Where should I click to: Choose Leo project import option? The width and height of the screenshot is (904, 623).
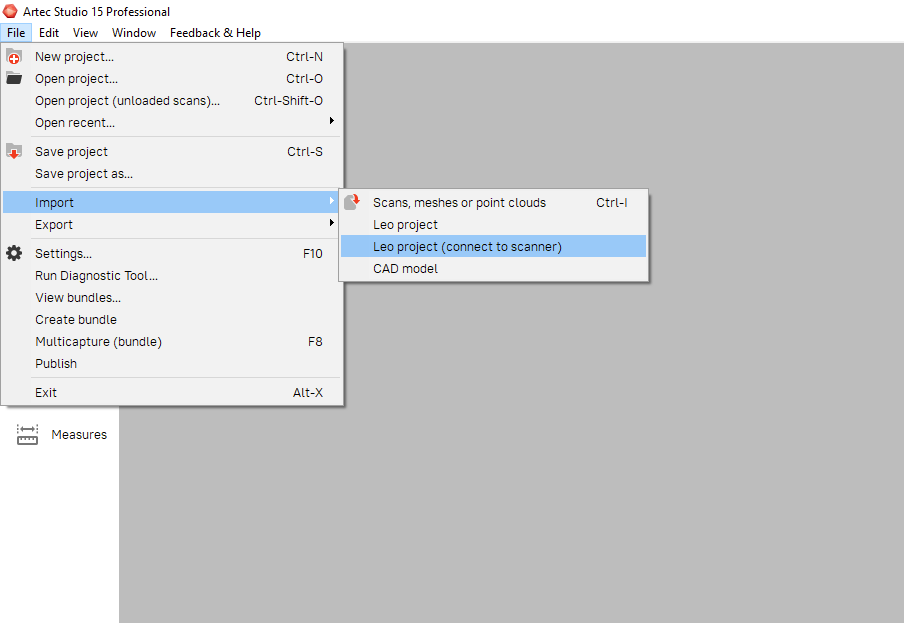tap(494, 224)
